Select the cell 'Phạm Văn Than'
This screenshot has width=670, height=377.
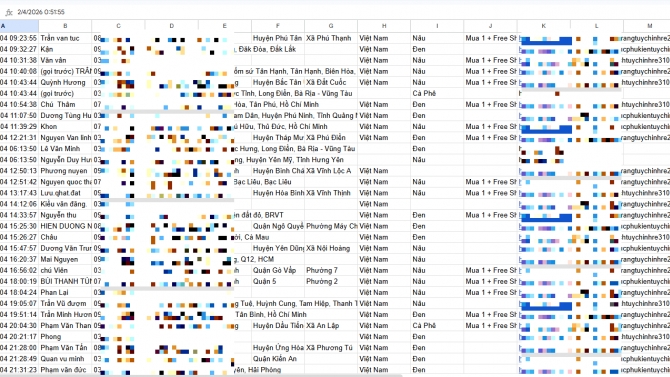[x=65, y=326]
